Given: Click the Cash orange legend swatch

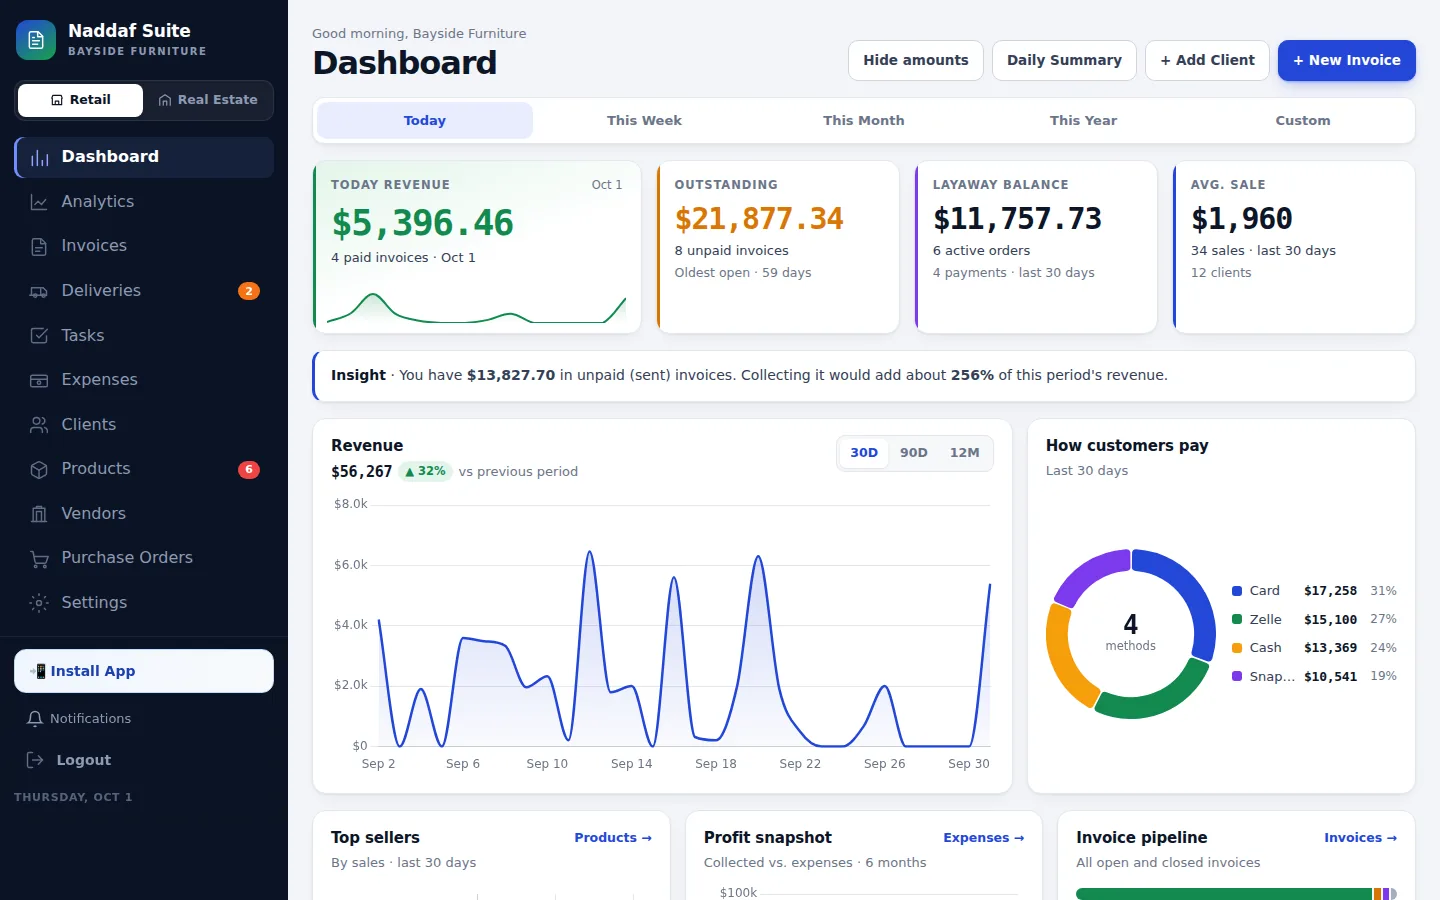Looking at the screenshot, I should point(1237,648).
